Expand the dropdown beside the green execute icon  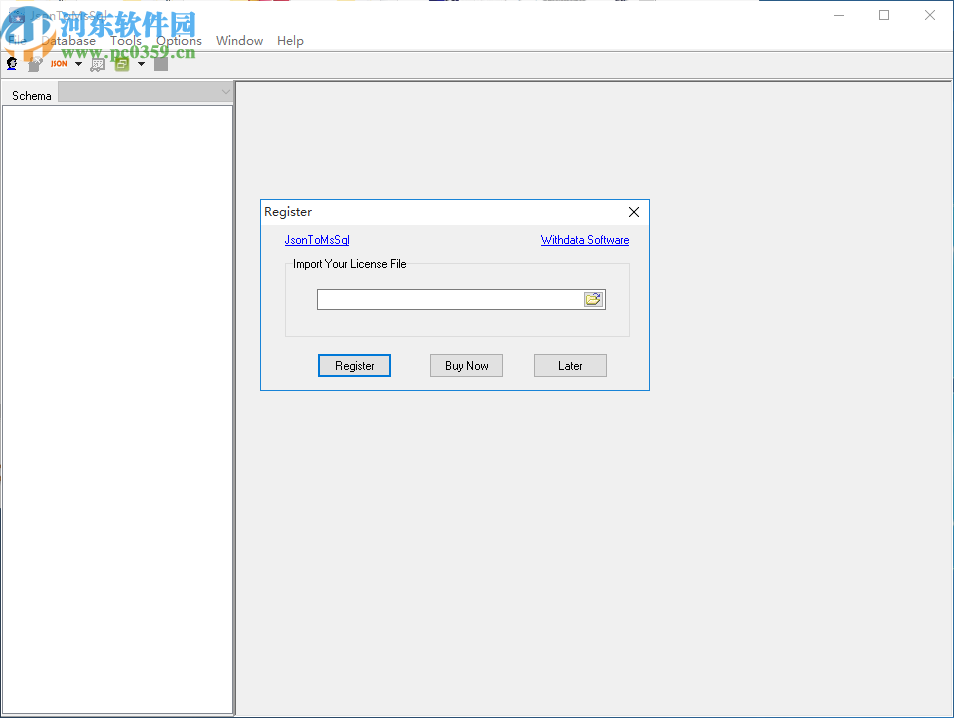click(x=141, y=63)
